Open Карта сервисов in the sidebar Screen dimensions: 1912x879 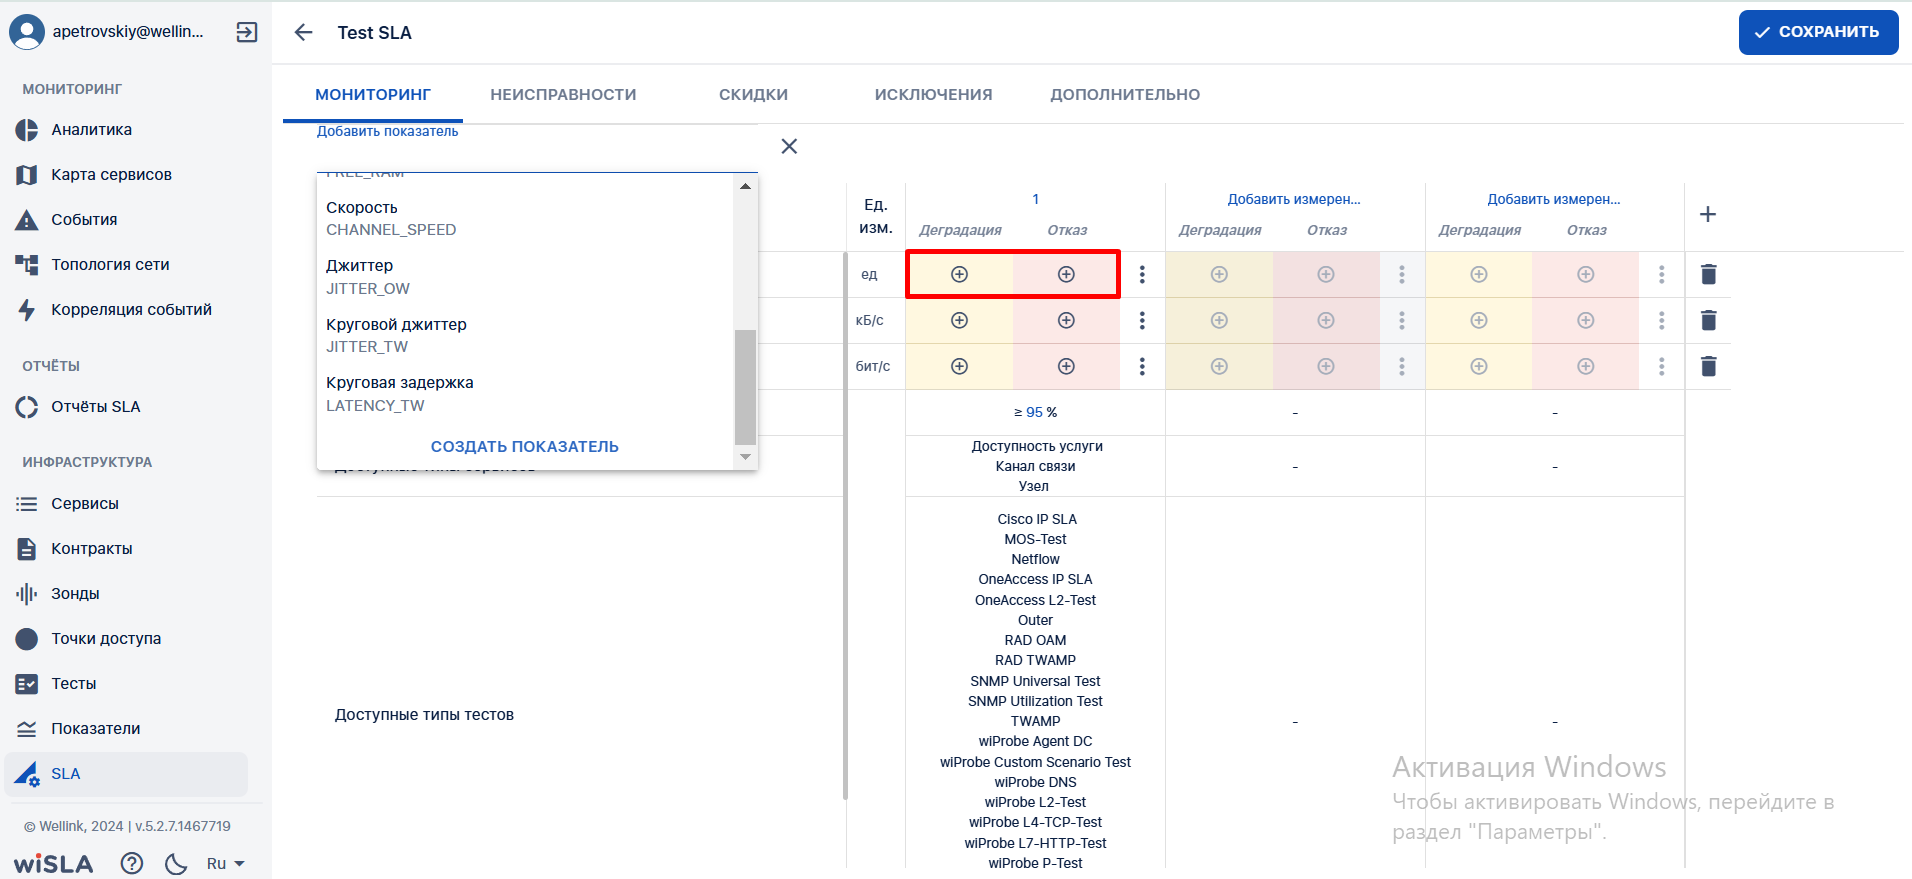(x=112, y=175)
